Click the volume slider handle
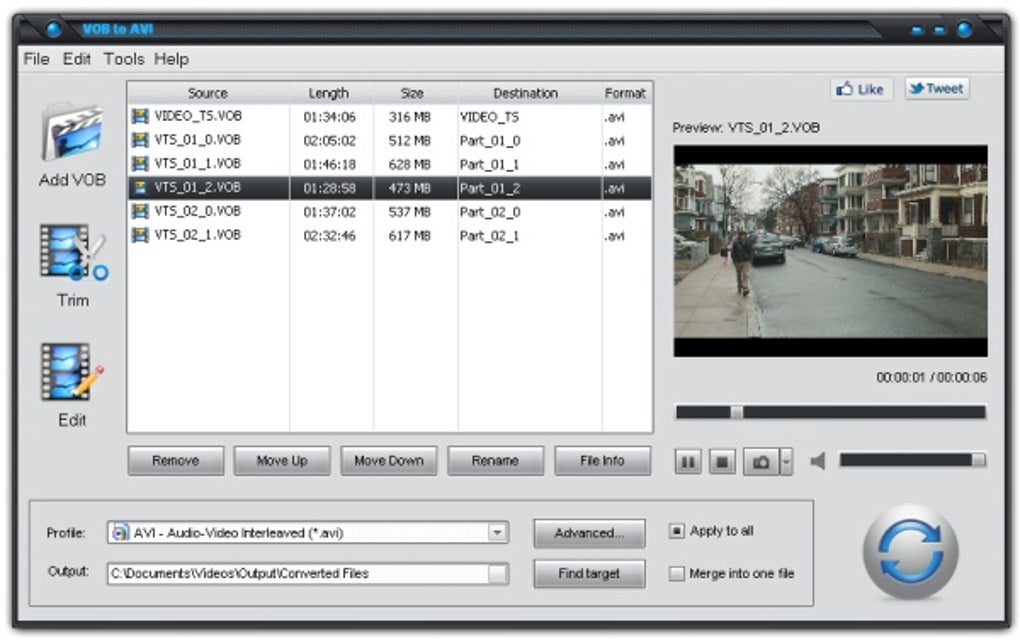1020x641 pixels. pyautogui.click(x=978, y=460)
